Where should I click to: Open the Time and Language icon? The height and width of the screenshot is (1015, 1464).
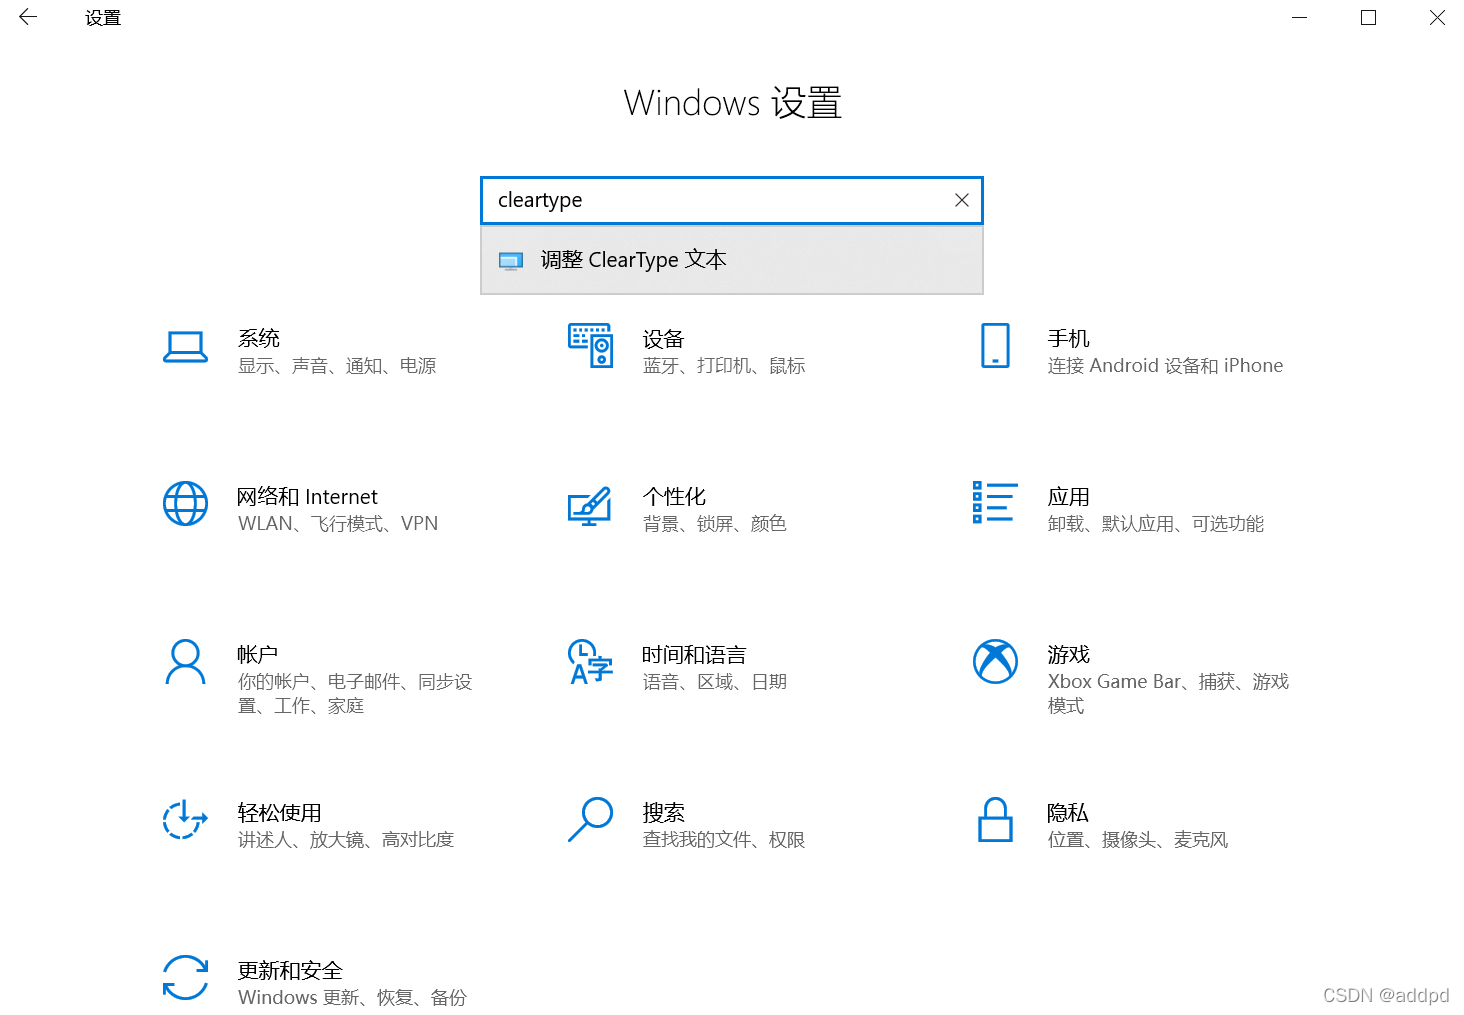590,662
